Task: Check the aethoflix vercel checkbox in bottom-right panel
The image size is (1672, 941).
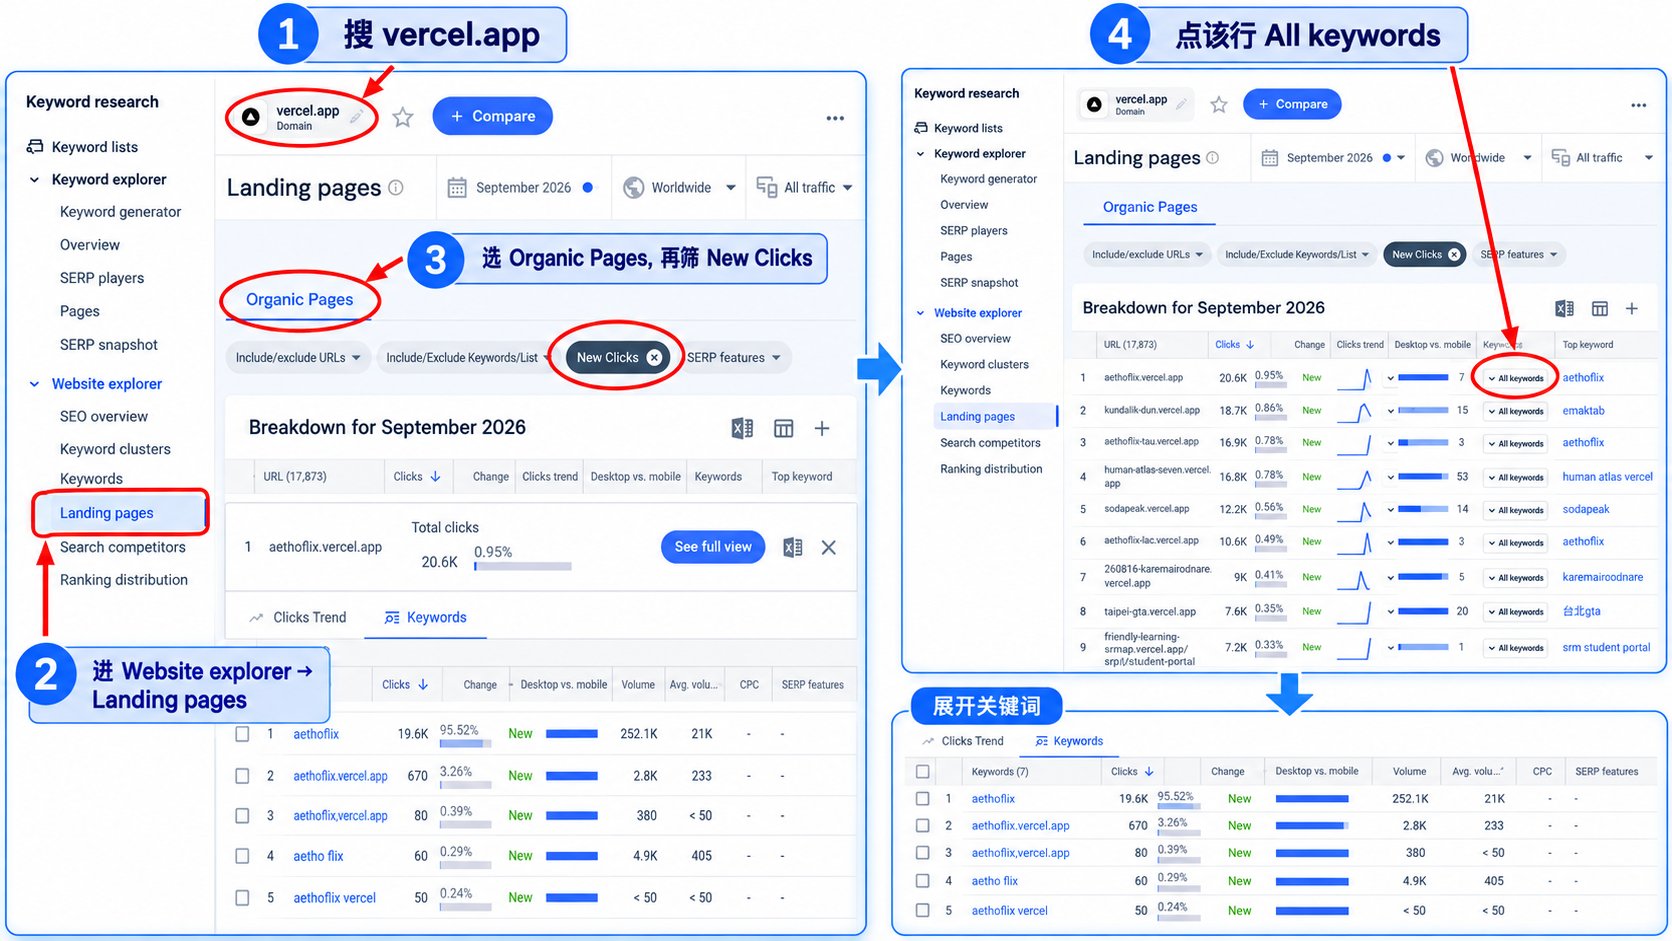Action: point(922,910)
